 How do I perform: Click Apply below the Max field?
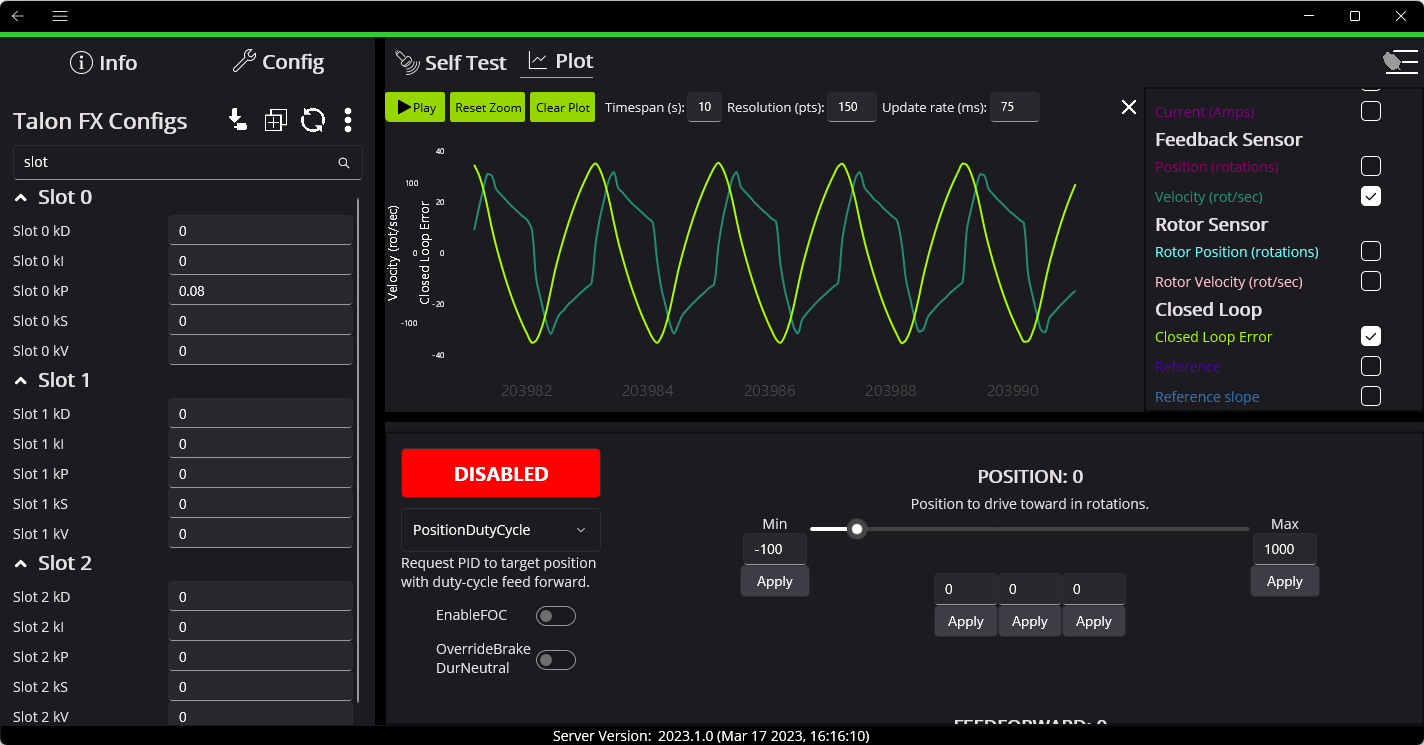tap(1285, 581)
